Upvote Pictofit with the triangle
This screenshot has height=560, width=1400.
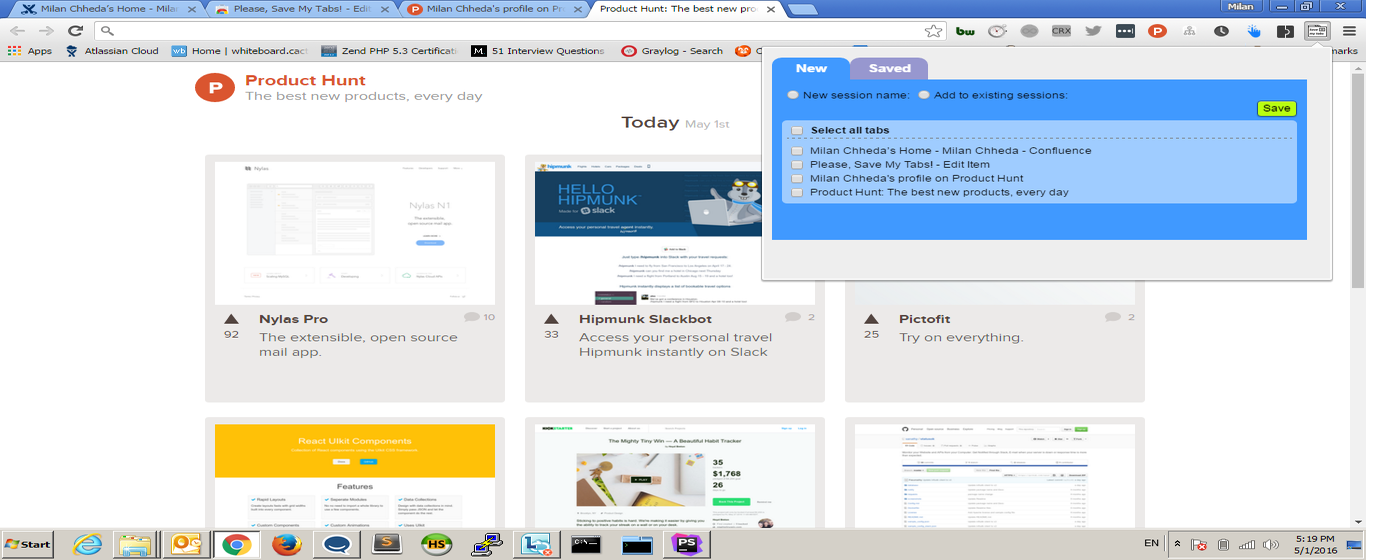pos(871,319)
